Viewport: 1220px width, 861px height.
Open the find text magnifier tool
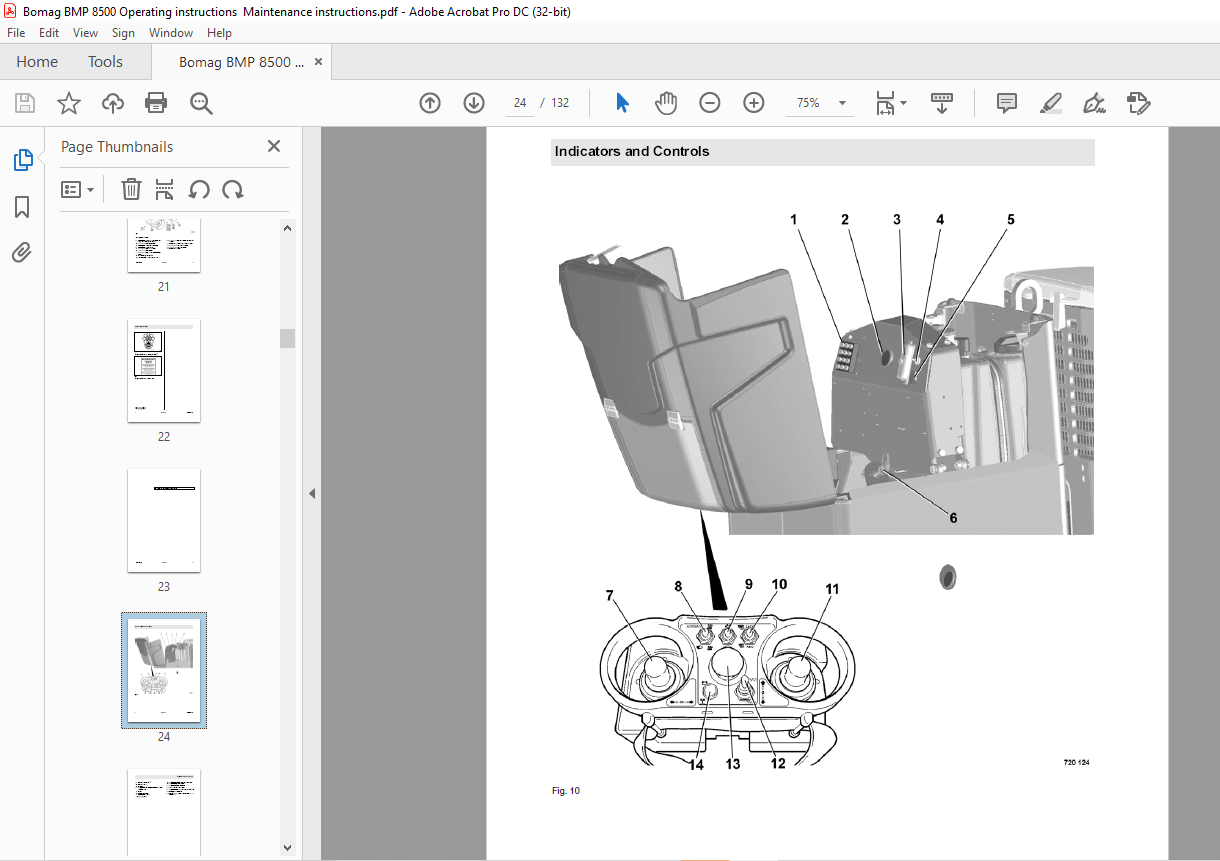(201, 103)
